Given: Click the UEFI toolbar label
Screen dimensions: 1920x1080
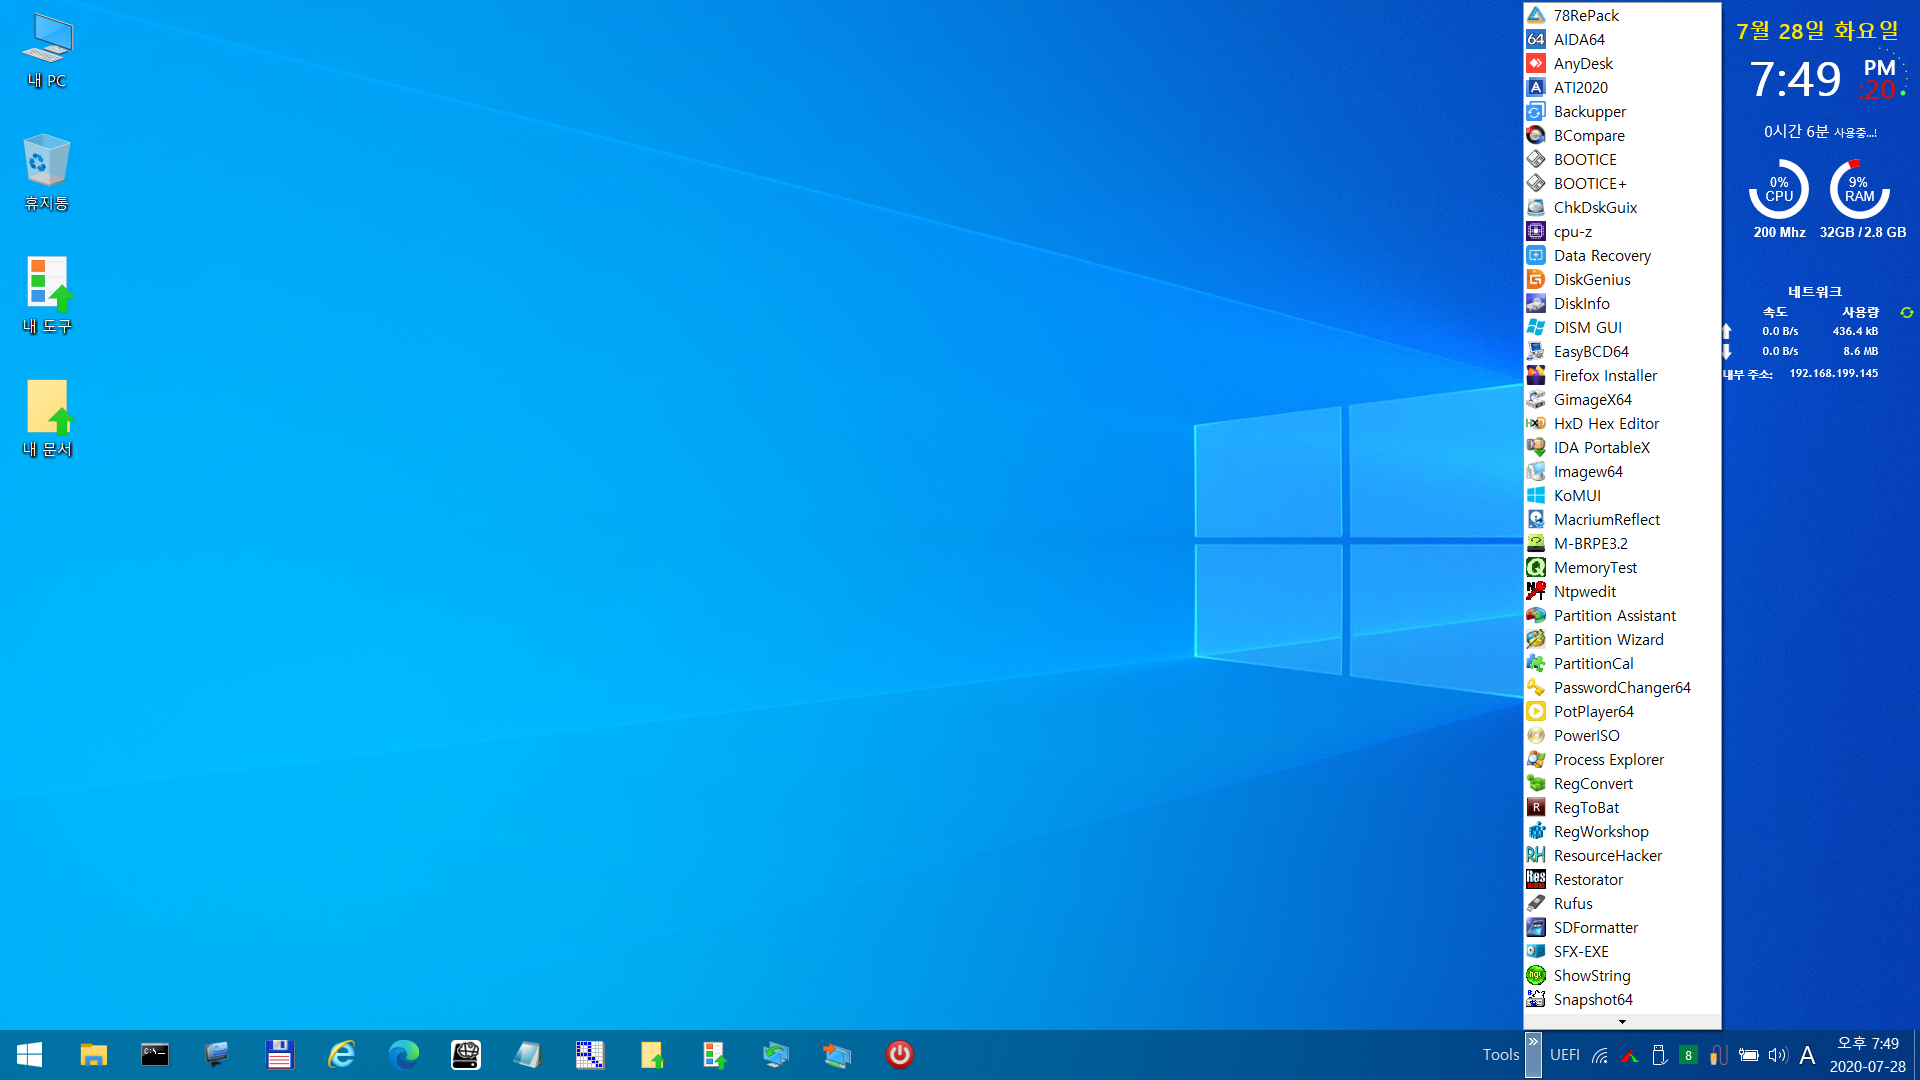Looking at the screenshot, I should tap(1565, 1055).
